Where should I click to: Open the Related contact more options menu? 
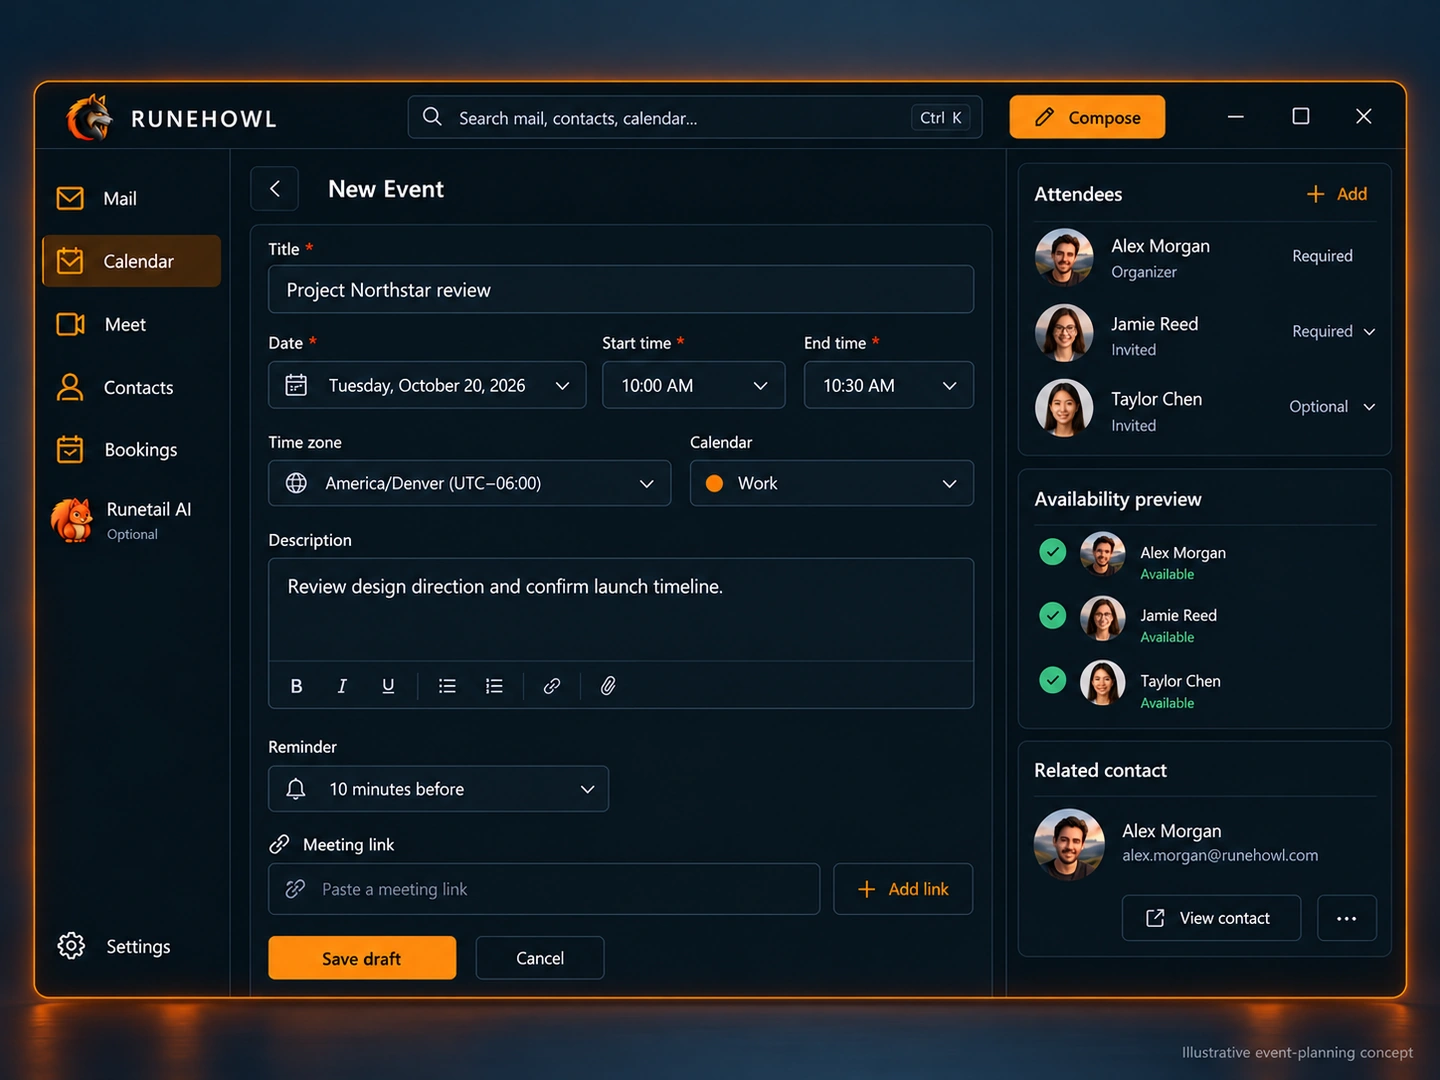(x=1347, y=918)
